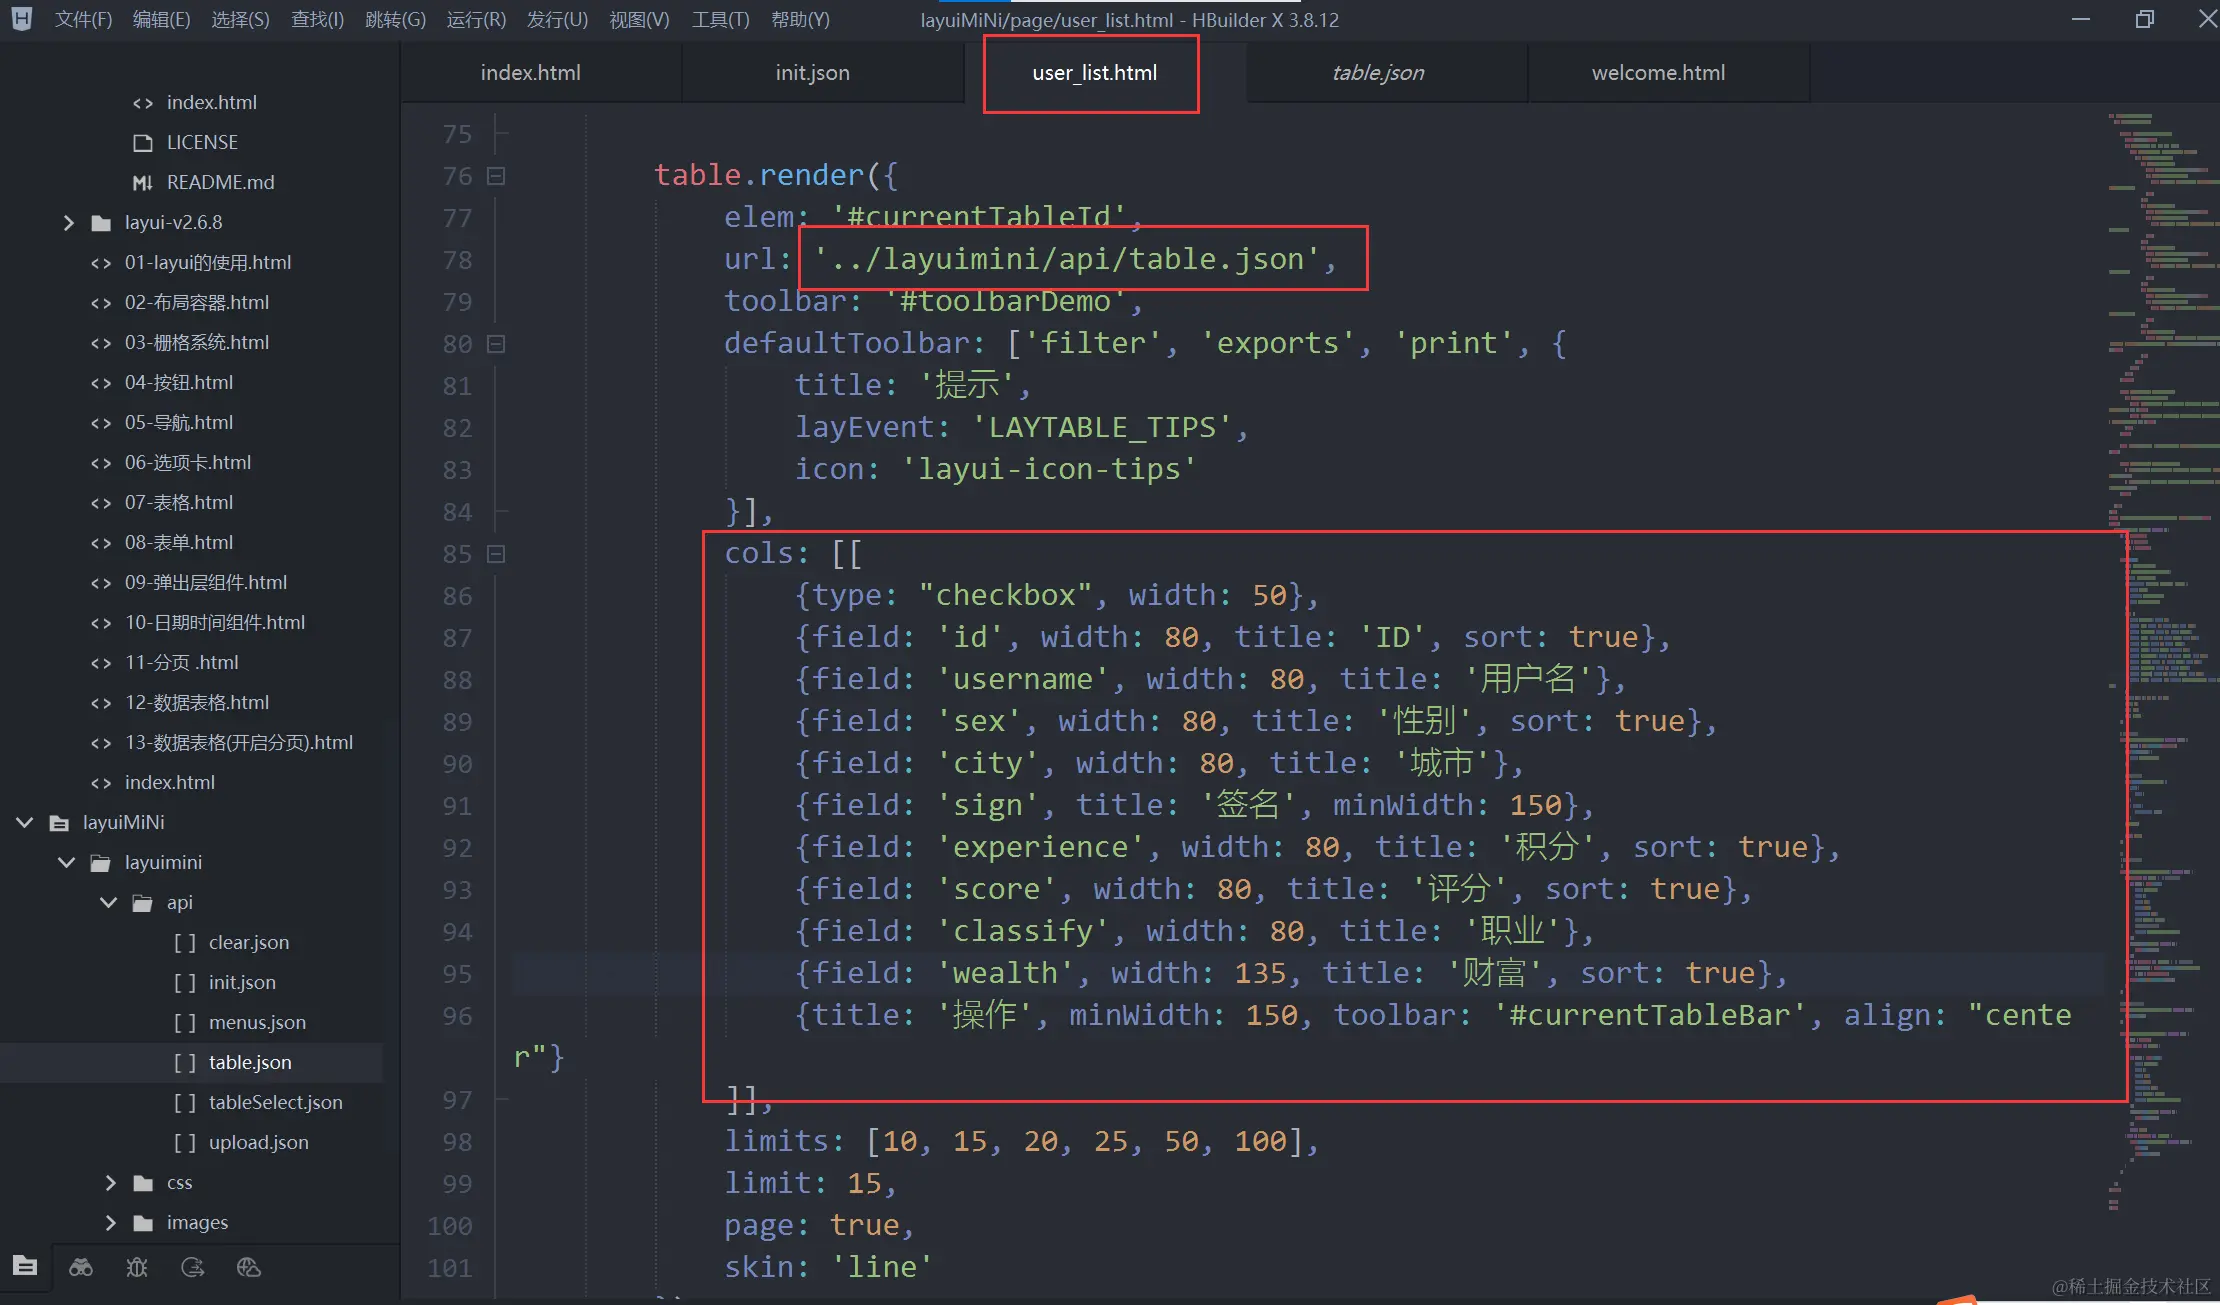Click the bracket icon beside upload.json
The height and width of the screenshot is (1305, 2220).
pos(185,1142)
